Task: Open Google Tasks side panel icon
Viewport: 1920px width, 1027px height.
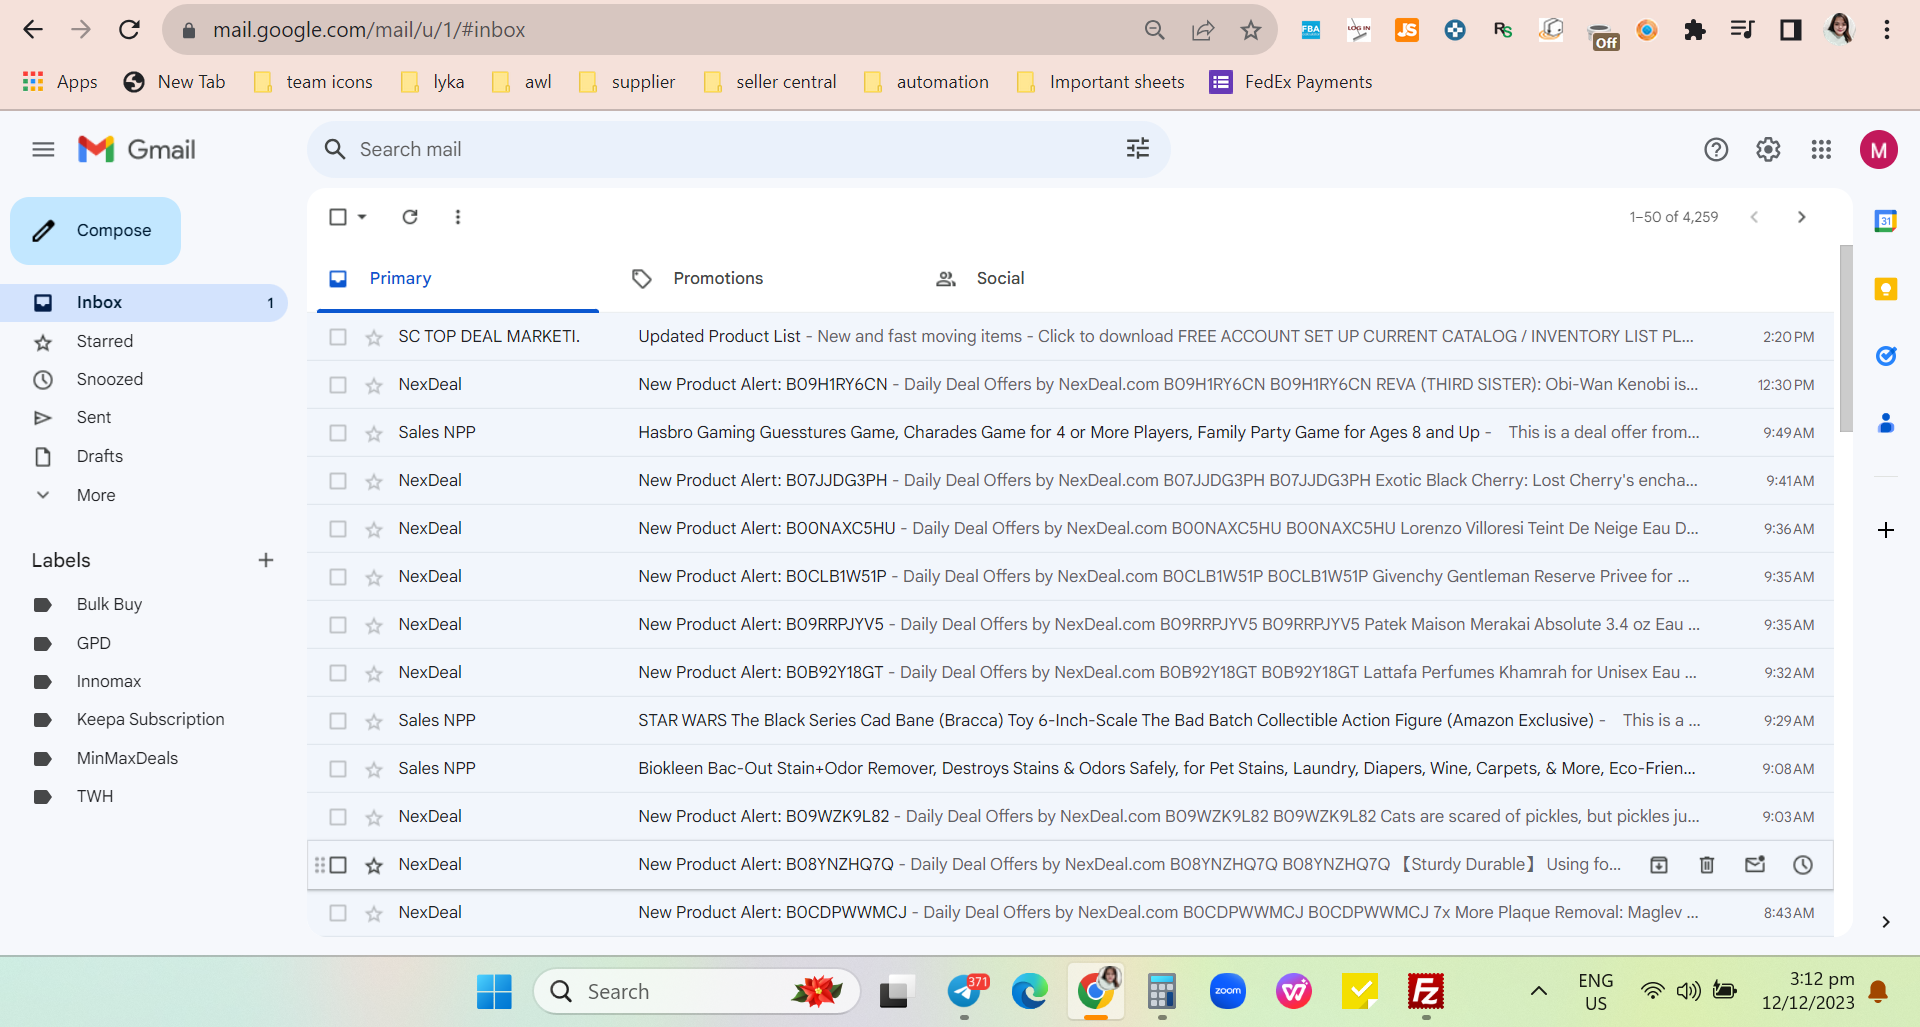Action: tap(1886, 356)
